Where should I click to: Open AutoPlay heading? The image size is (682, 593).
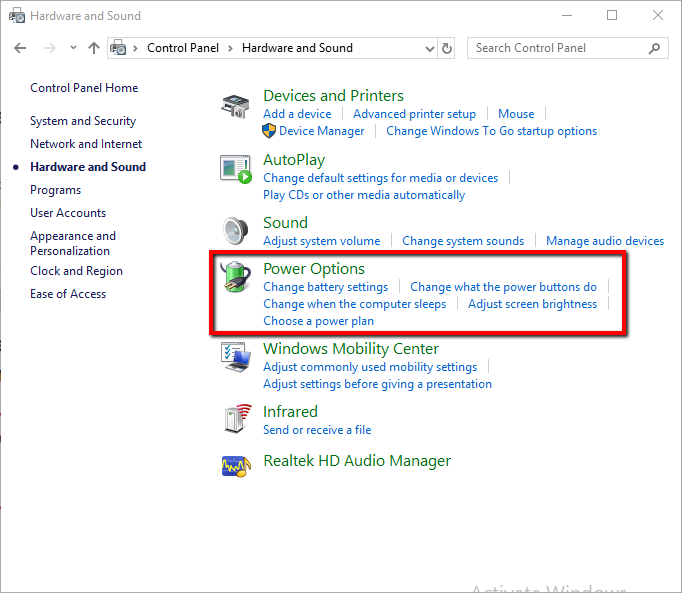click(294, 160)
